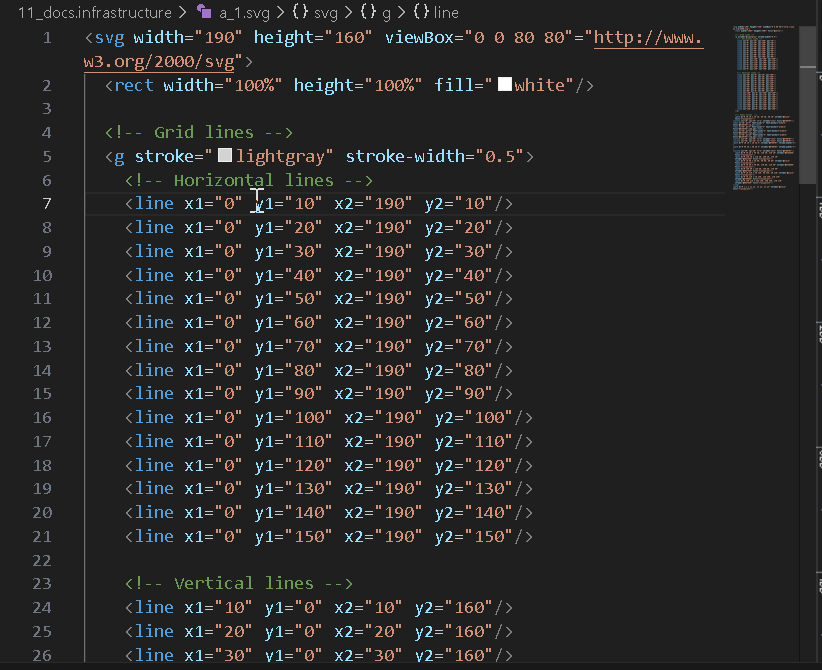Select the line symbol breadcrumb label
Screen dimensions: 822x670
[x=445, y=12]
